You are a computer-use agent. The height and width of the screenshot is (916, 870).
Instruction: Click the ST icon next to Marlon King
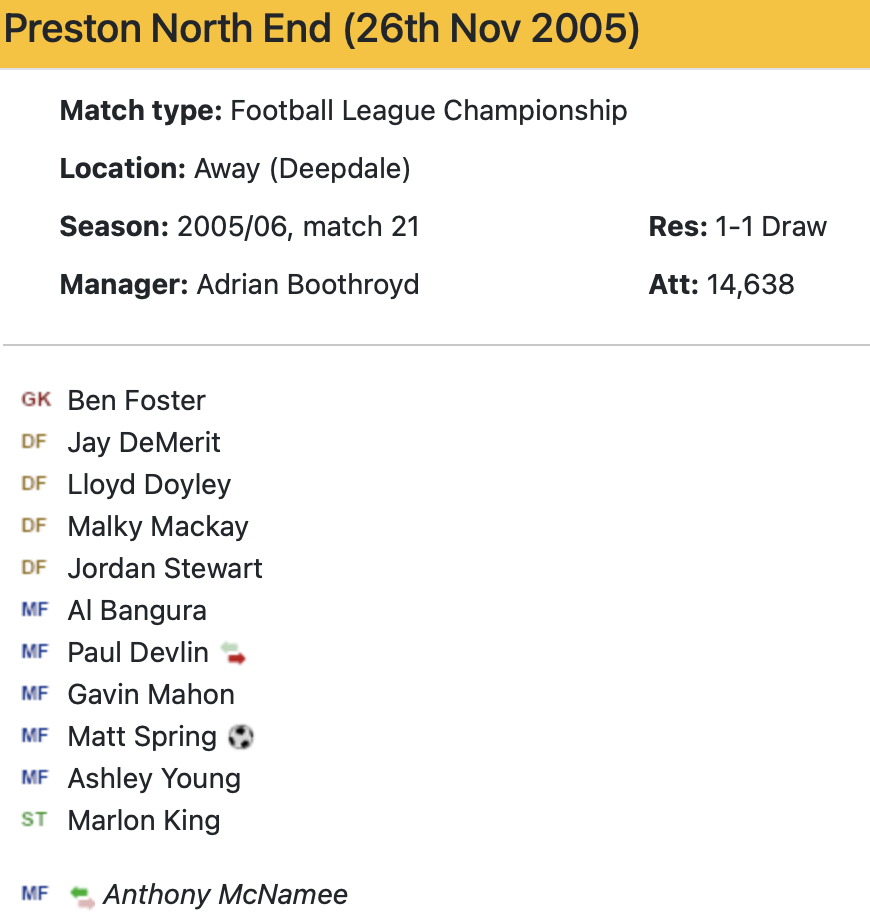tap(34, 820)
